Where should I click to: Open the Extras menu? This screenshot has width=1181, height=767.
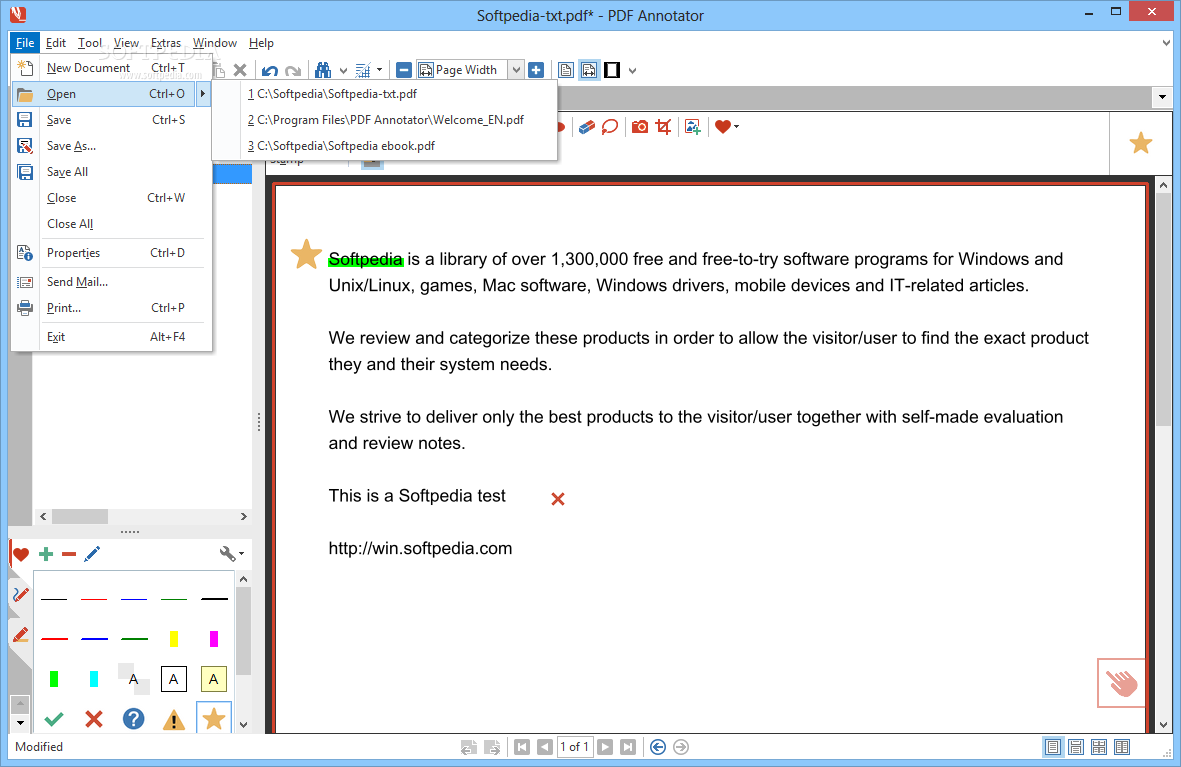[166, 43]
